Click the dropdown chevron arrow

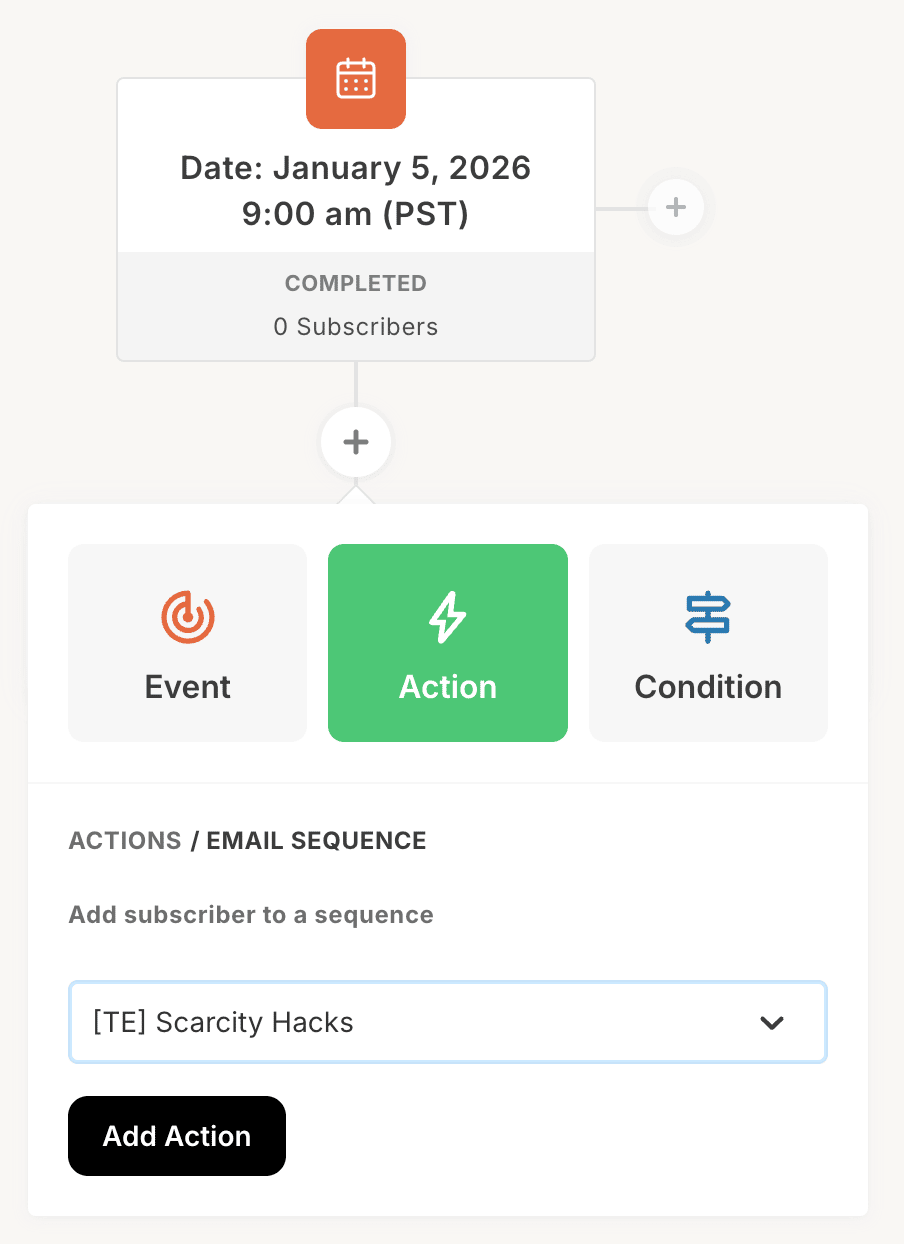(x=771, y=1023)
